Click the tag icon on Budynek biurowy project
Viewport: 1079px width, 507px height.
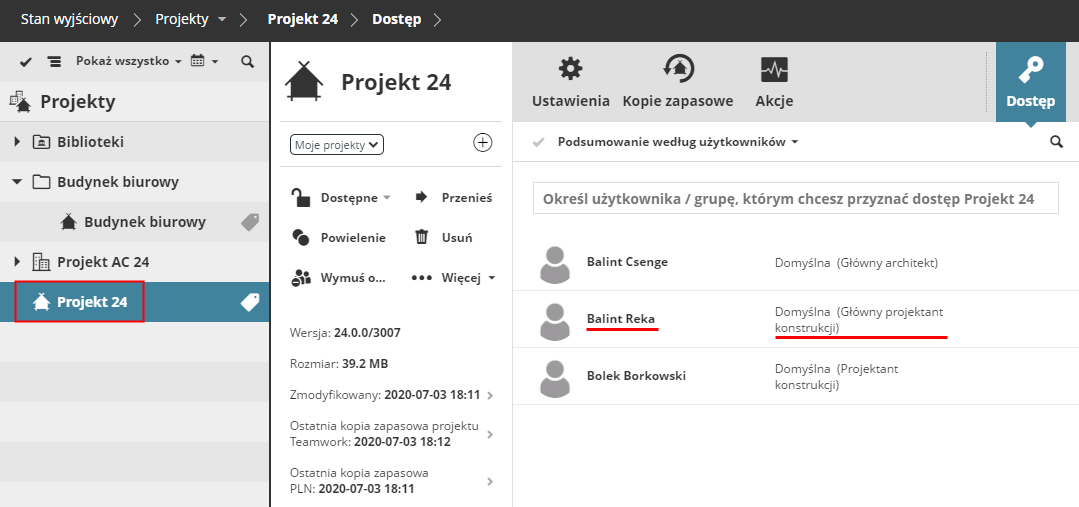tap(250, 222)
